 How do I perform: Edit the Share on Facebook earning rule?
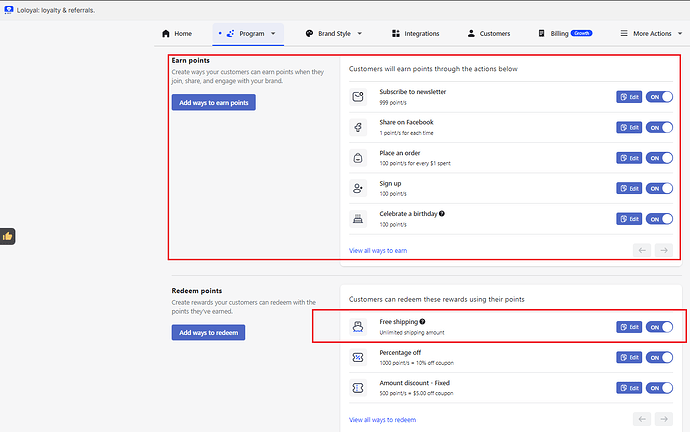point(629,128)
